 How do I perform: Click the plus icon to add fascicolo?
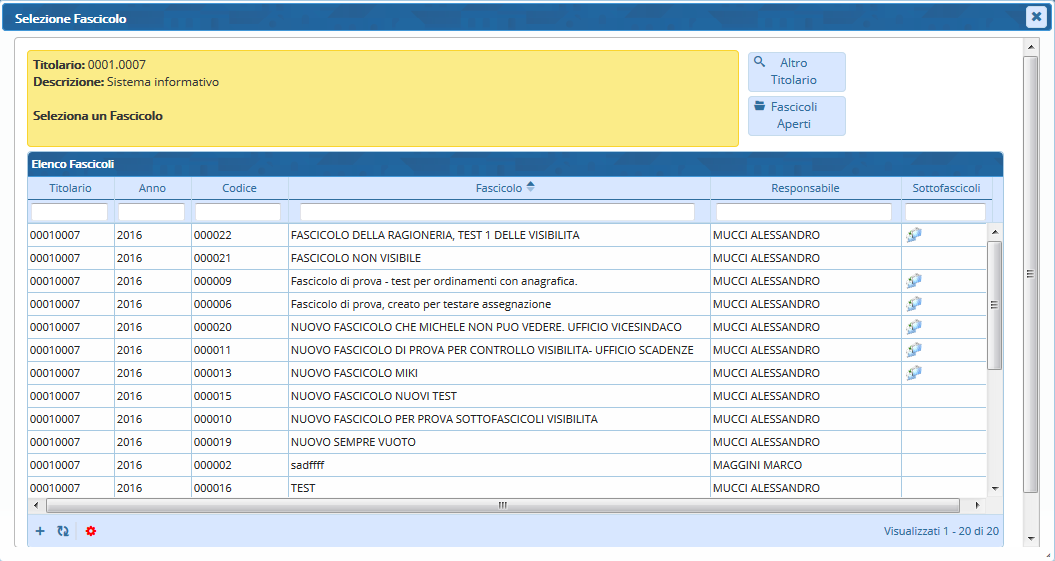[x=40, y=531]
